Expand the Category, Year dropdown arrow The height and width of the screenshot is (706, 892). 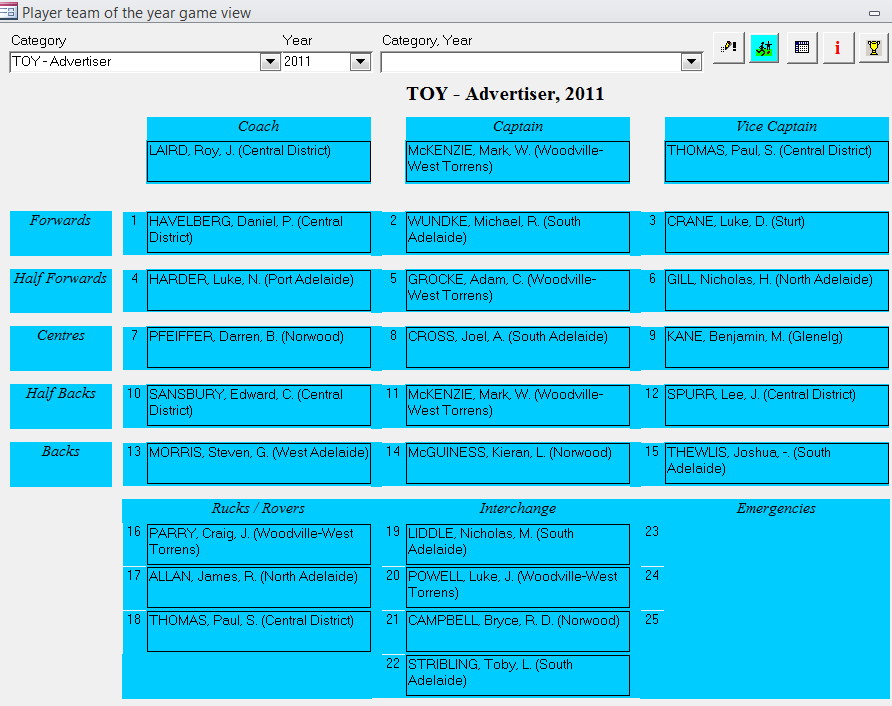[x=691, y=61]
